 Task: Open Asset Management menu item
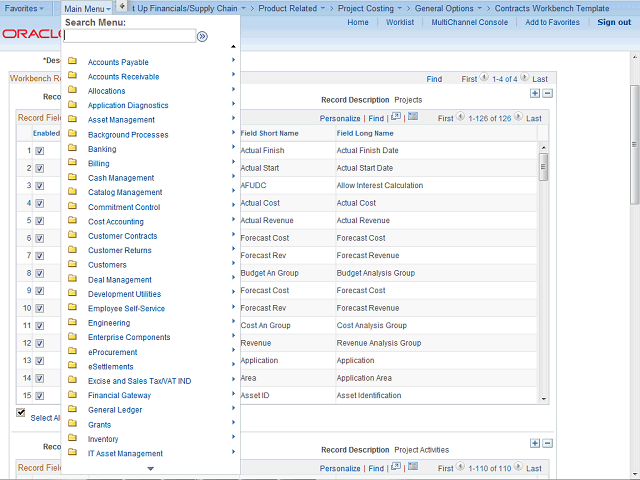[x=121, y=120]
